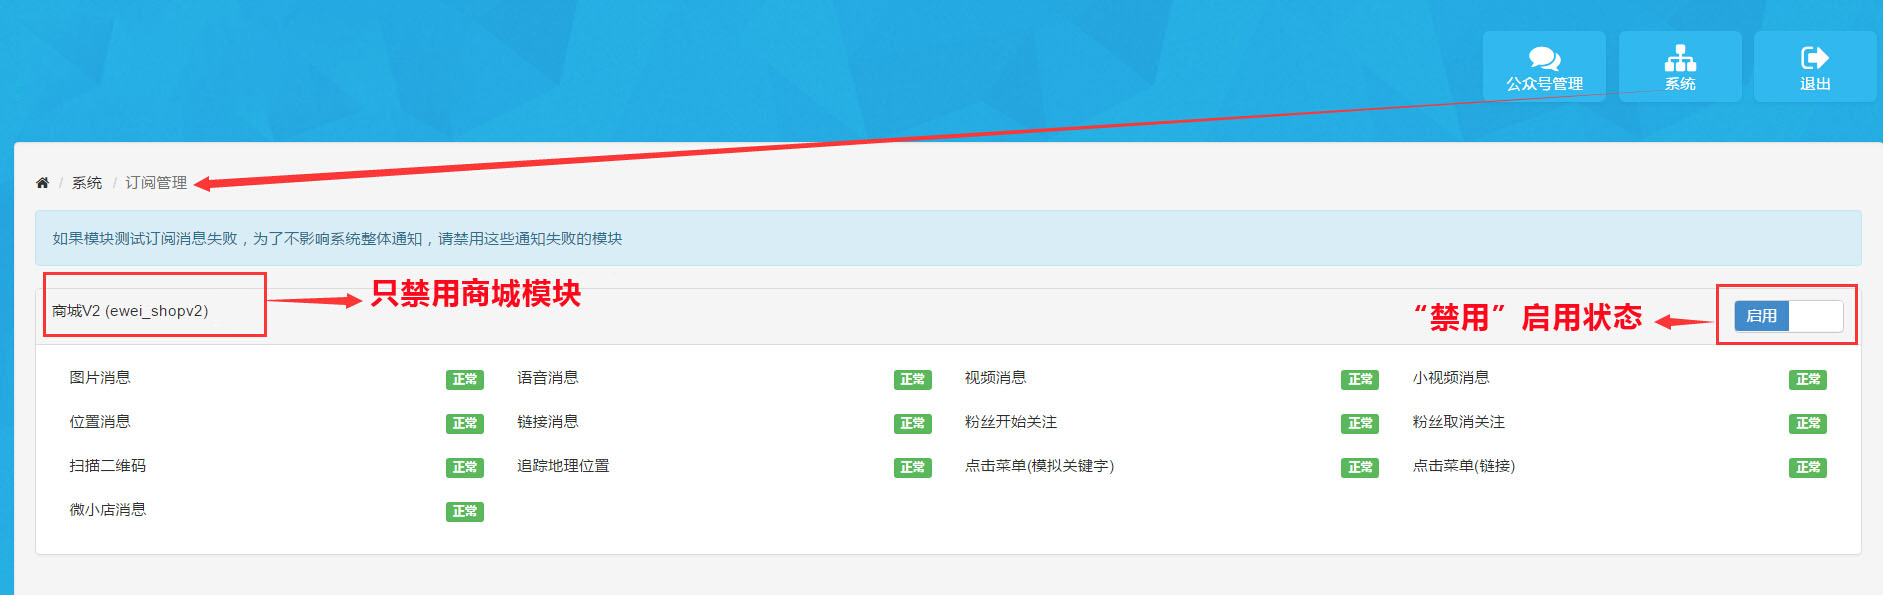This screenshot has height=595, width=1883.
Task: Select the 位置消息 subscription item
Action: pos(100,422)
